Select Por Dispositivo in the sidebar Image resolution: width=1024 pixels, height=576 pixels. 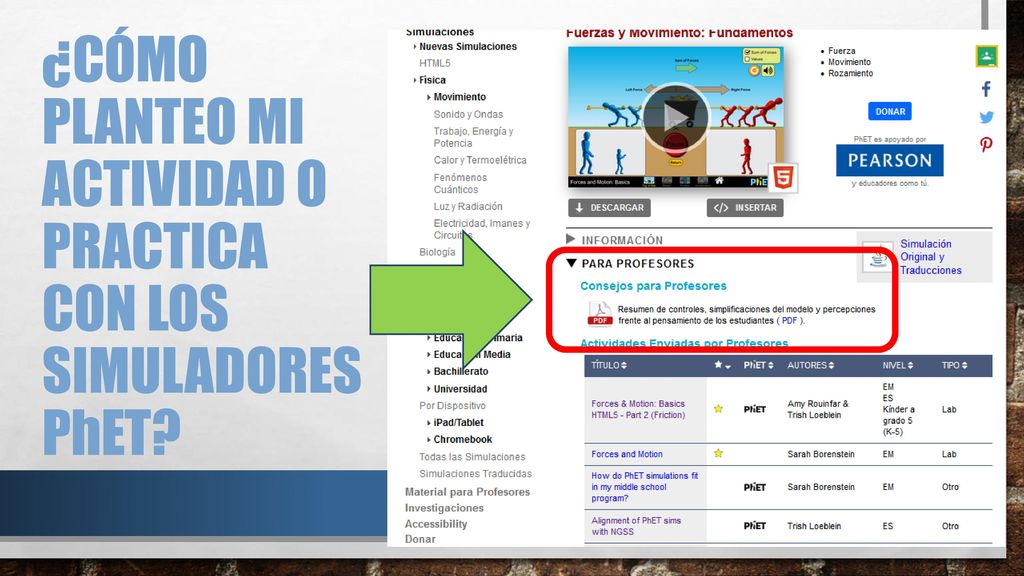[x=453, y=406]
